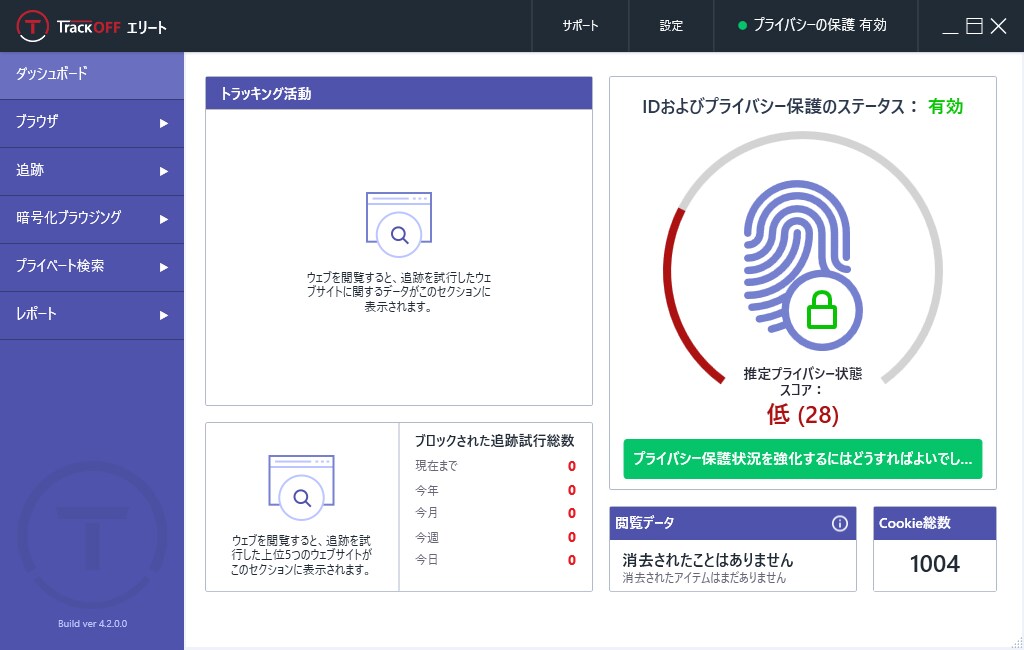Screen dimensions: 1024x650
Task: Open レポート in the sidebar
Action: (92, 316)
